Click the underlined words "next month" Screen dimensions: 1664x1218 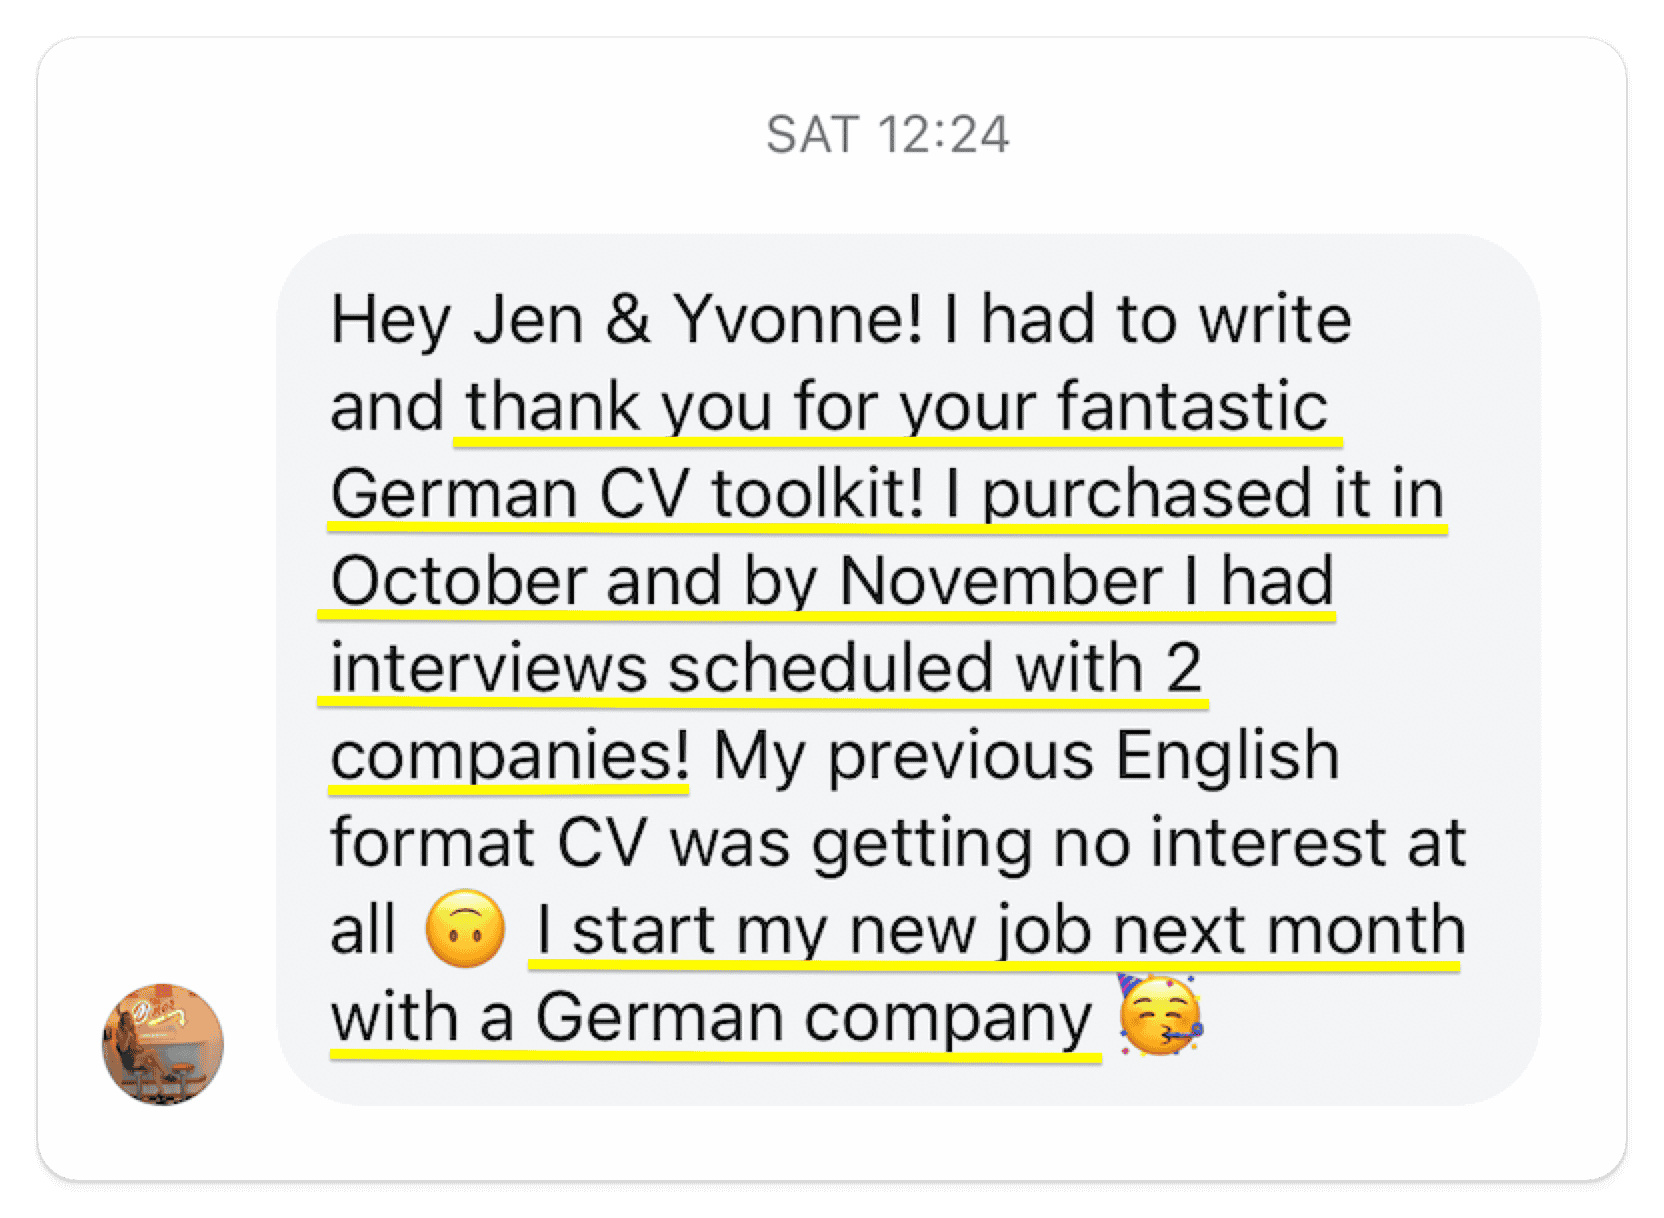pos(1289,930)
